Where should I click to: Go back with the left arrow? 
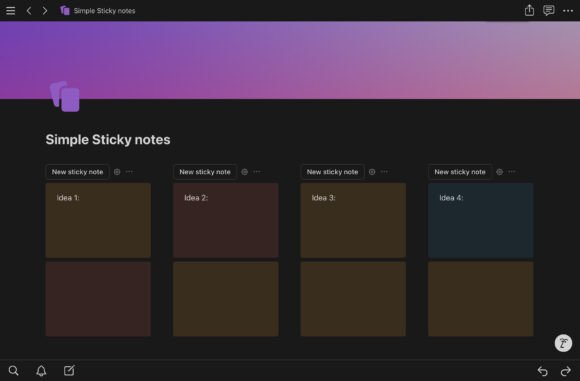tap(29, 11)
